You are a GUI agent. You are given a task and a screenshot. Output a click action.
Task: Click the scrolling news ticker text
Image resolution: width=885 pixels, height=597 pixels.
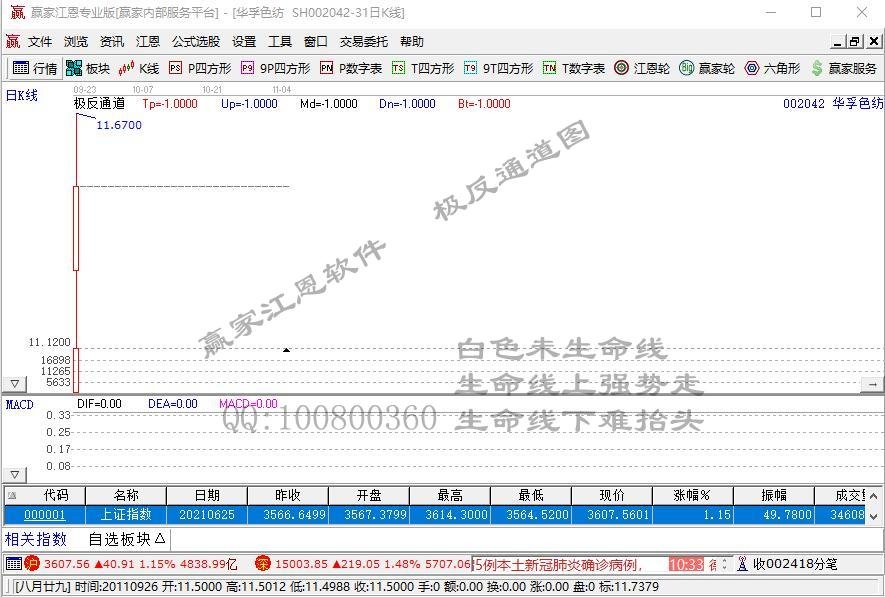558,564
